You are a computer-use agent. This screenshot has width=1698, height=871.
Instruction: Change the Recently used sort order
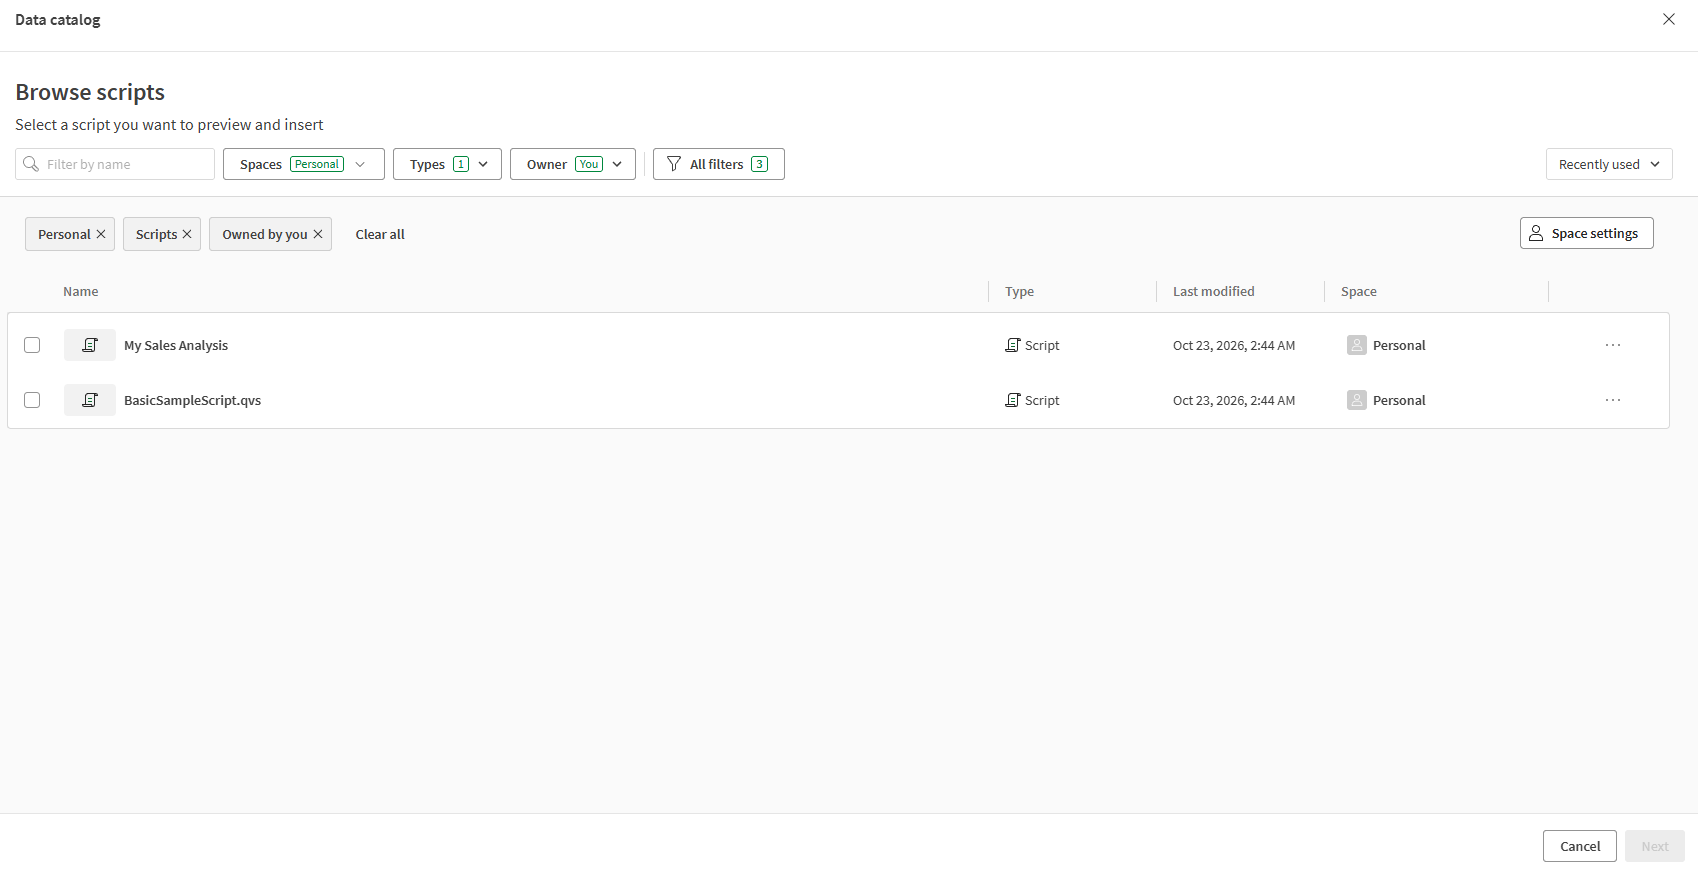(1609, 164)
